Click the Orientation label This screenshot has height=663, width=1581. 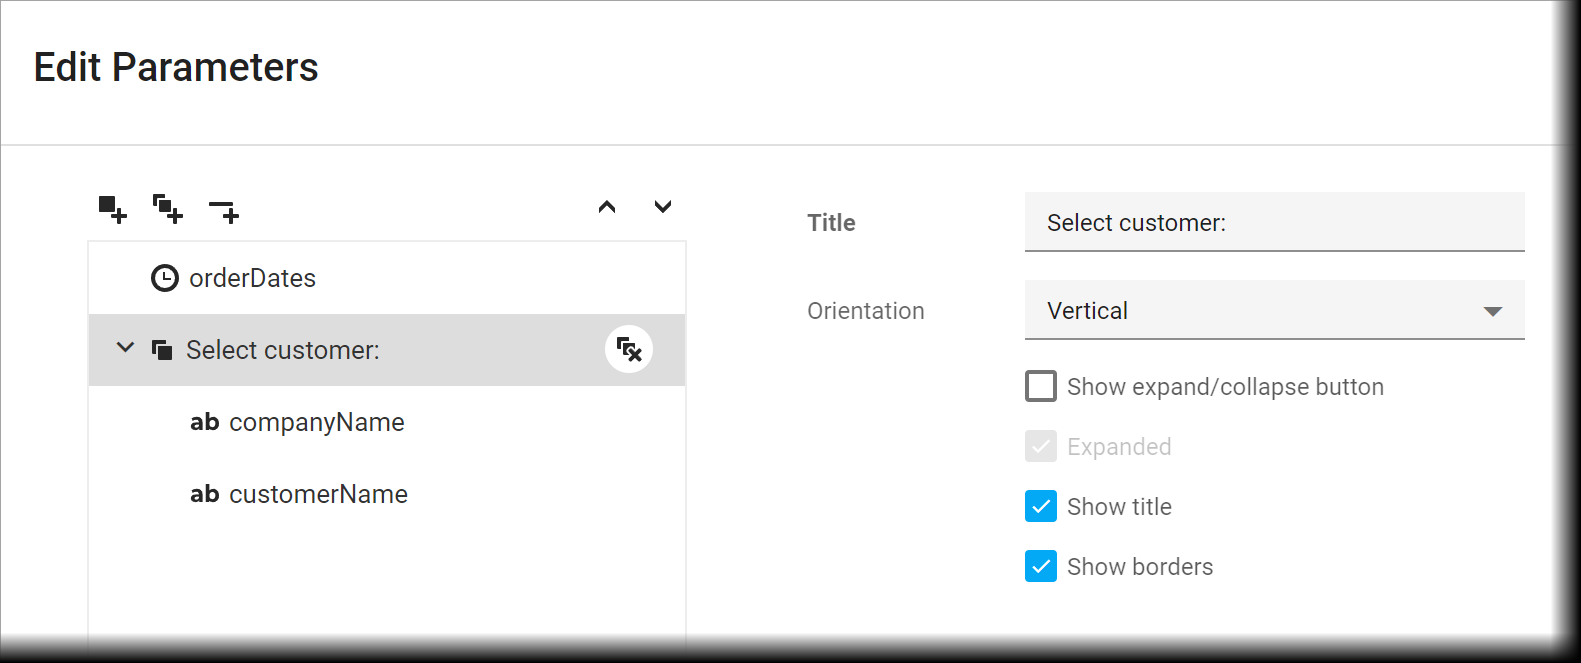[x=866, y=311]
